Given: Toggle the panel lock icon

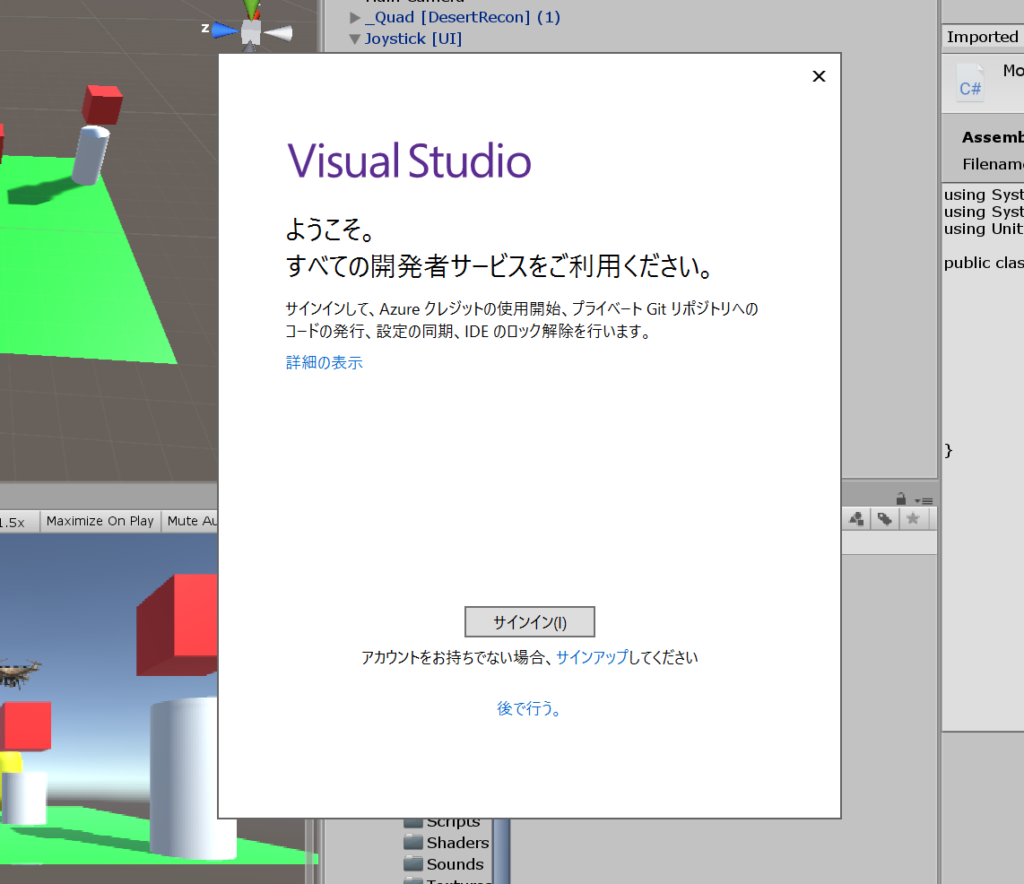Looking at the screenshot, I should click(901, 499).
